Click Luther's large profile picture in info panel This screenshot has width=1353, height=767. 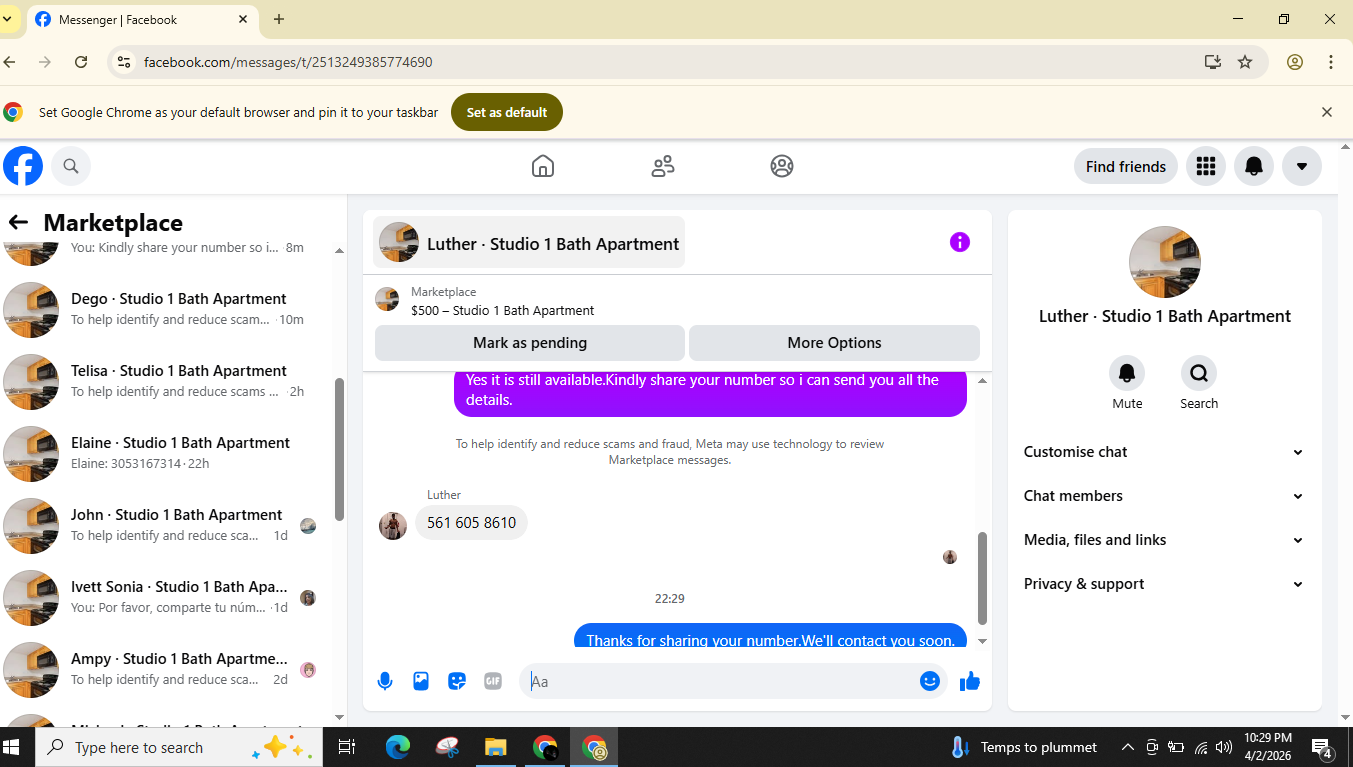click(x=1165, y=262)
